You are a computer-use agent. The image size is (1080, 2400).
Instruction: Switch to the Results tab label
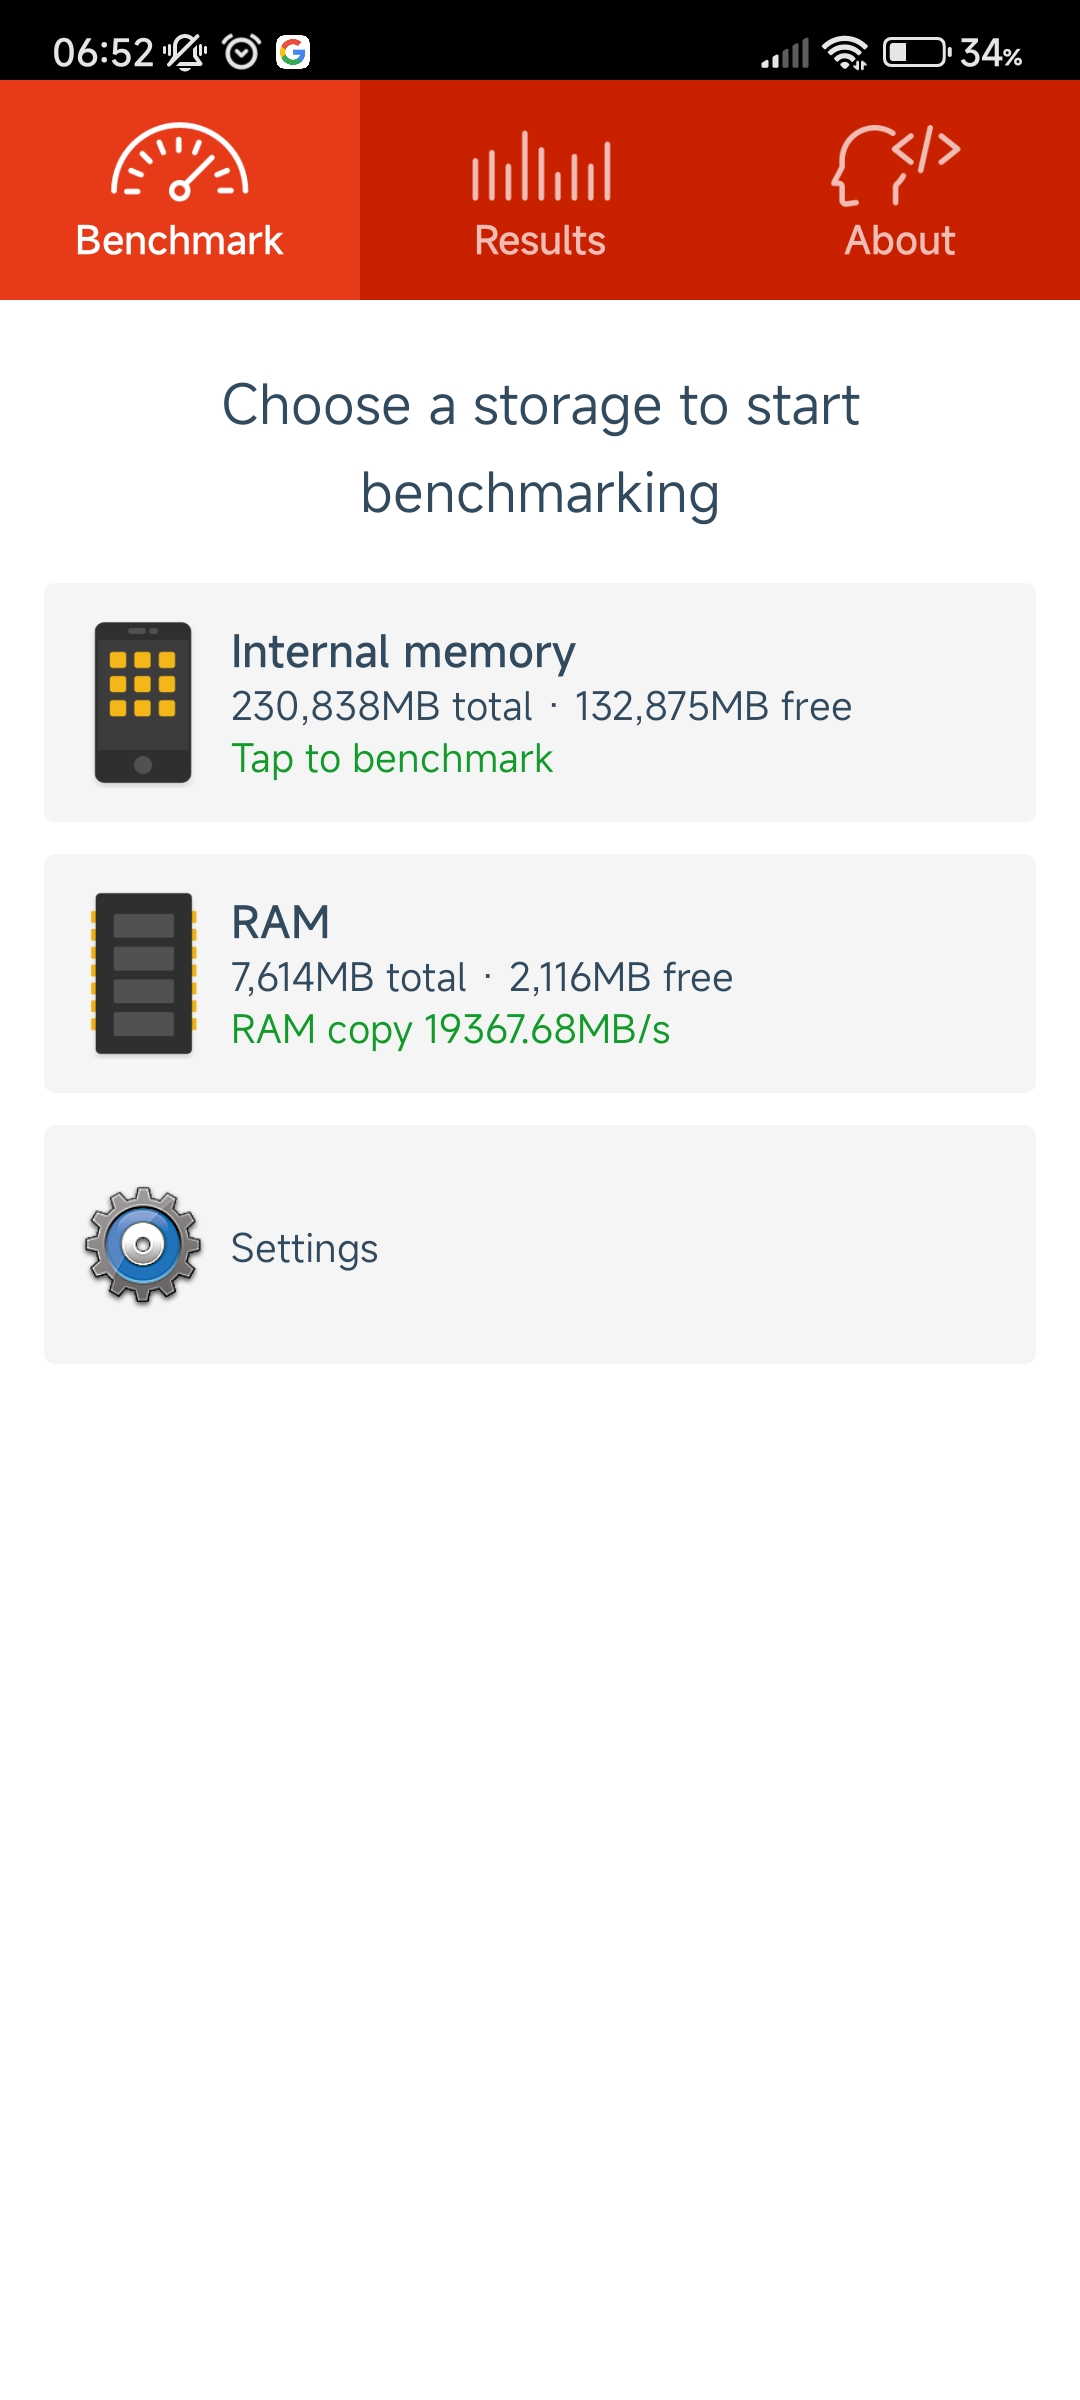(540, 240)
